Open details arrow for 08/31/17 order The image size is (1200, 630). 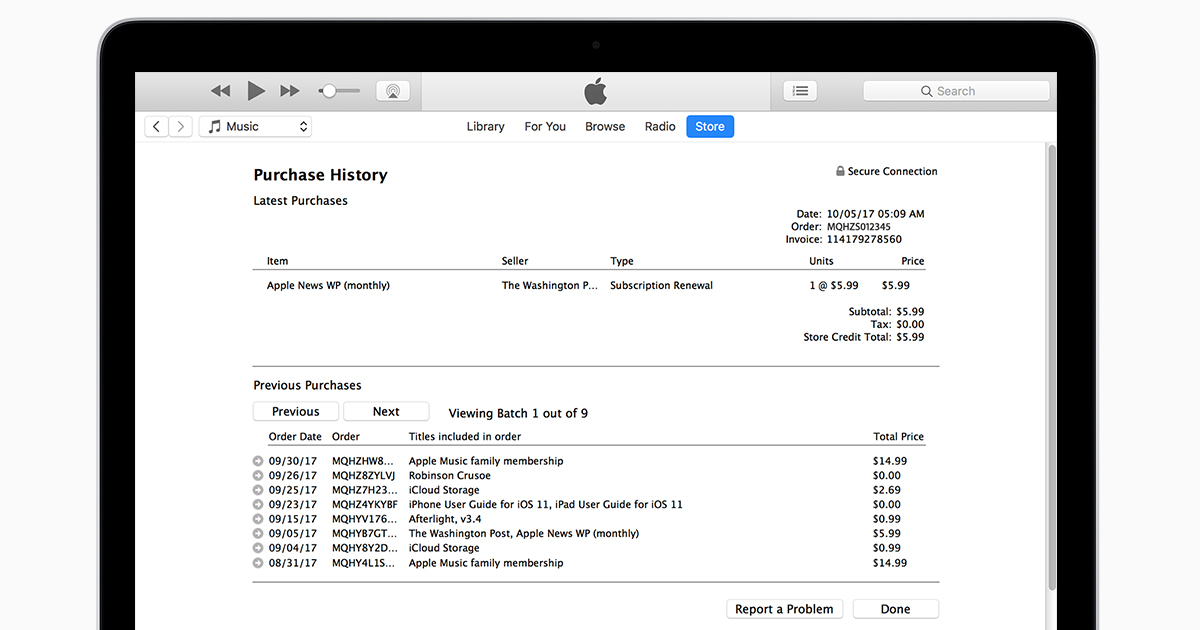tap(259, 563)
